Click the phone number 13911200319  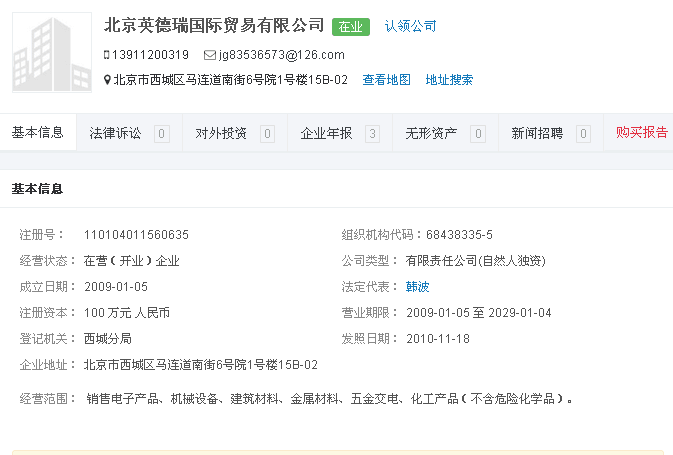point(151,55)
